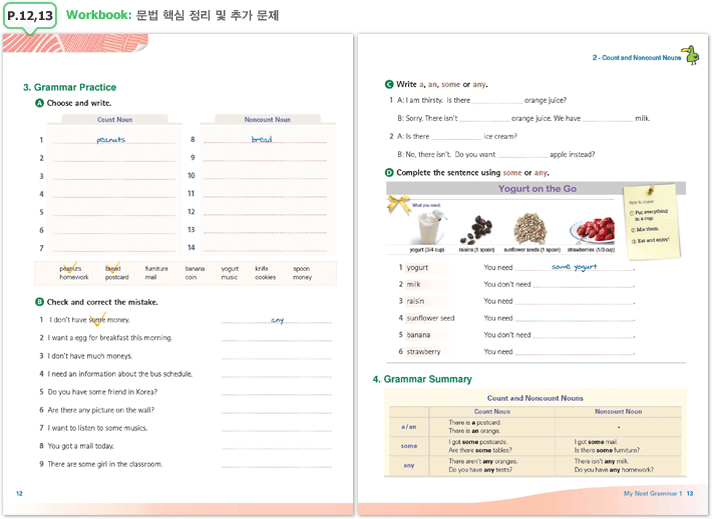The height and width of the screenshot is (519, 712).
Task: Click the a / an row label in summary table
Action: 409,427
